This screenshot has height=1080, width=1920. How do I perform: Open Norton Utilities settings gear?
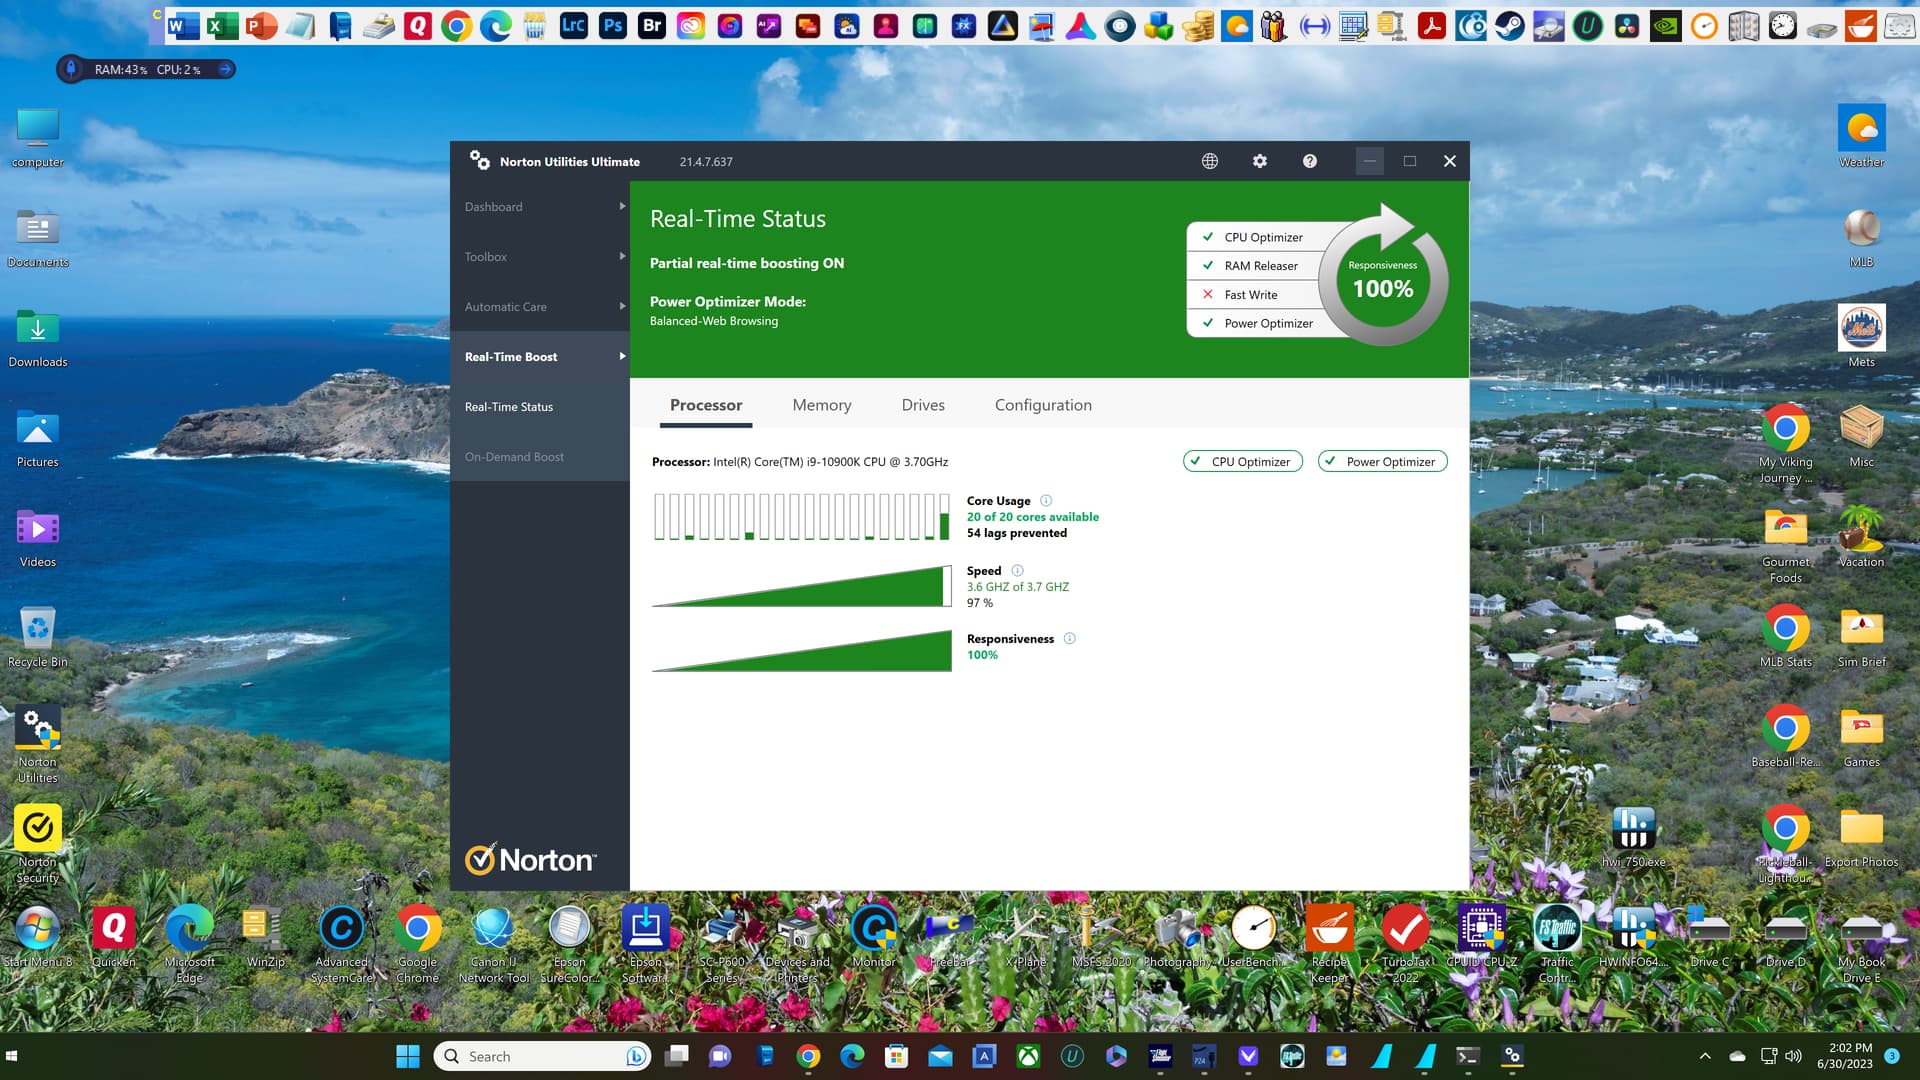tap(1260, 161)
